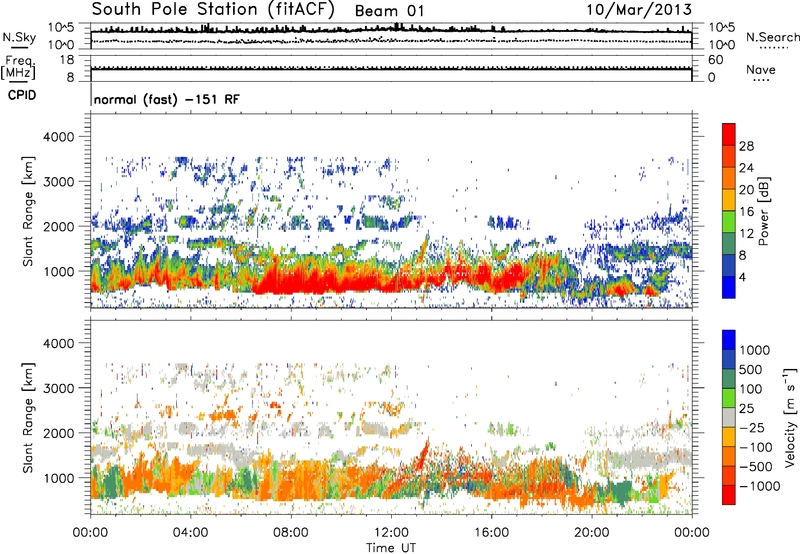Click the 16:00 time tick label
Viewport: 800px width, 554px height.
click(491, 533)
